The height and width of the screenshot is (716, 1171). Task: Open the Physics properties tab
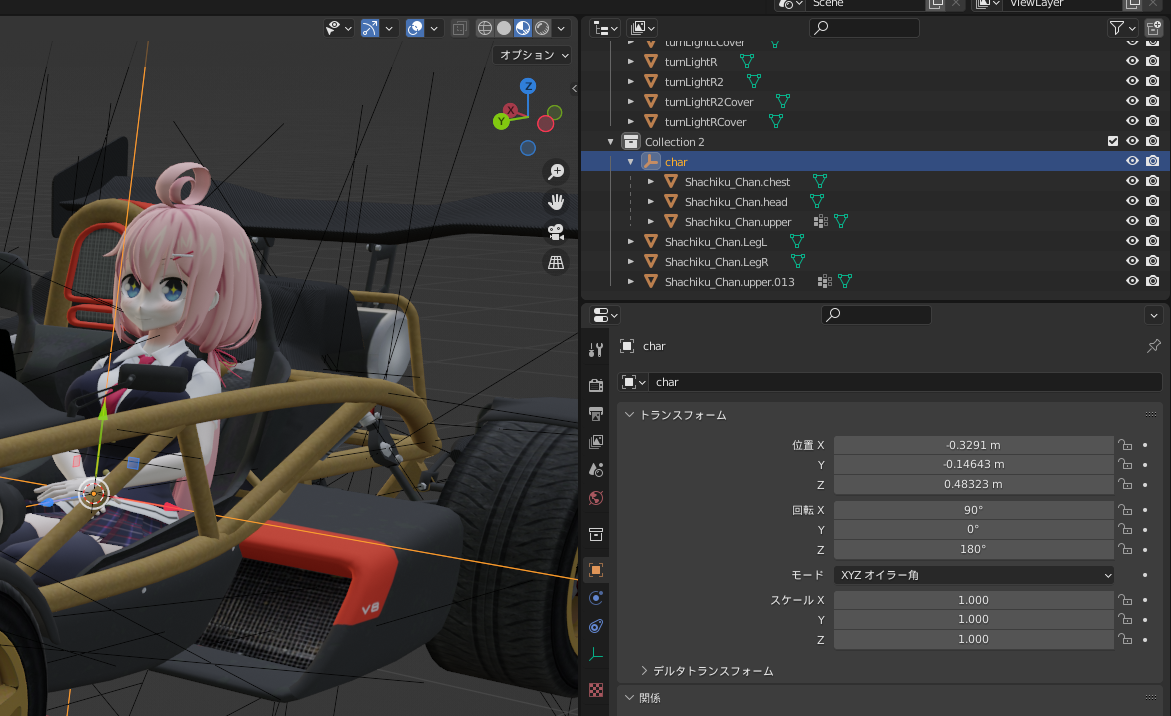click(x=596, y=598)
